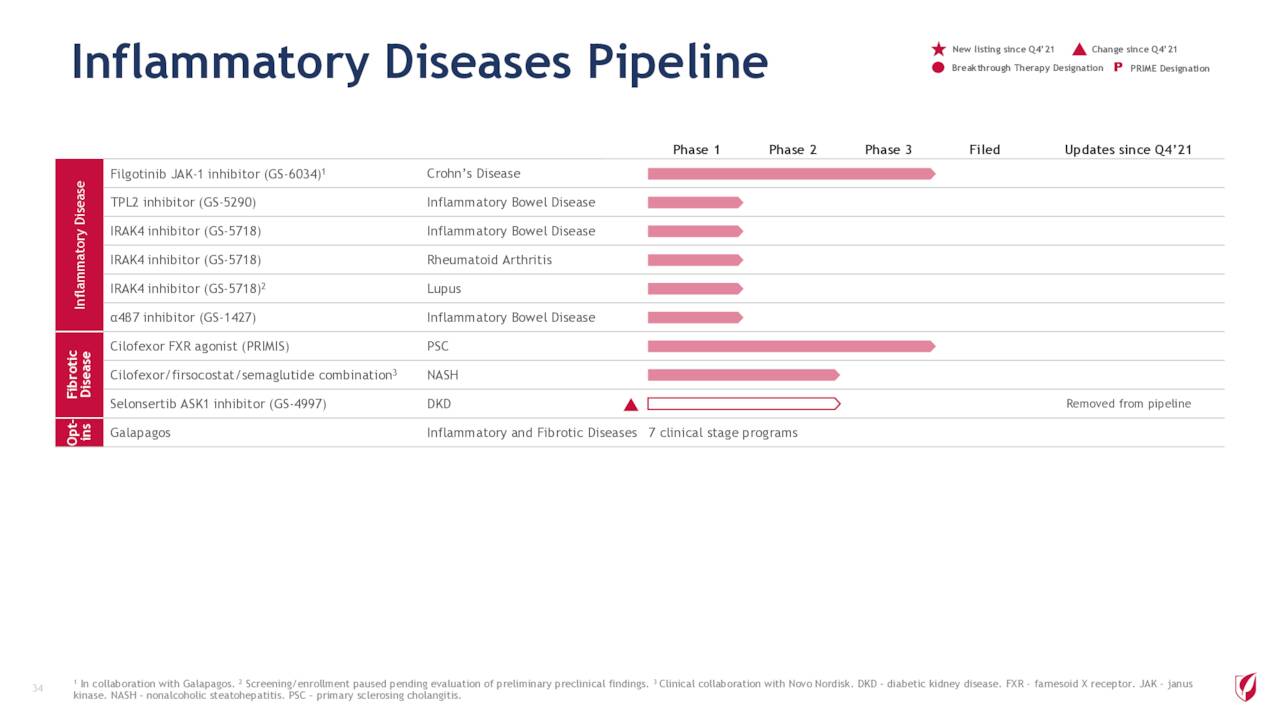Click the NASH combination phase 2 bar

pos(743,375)
